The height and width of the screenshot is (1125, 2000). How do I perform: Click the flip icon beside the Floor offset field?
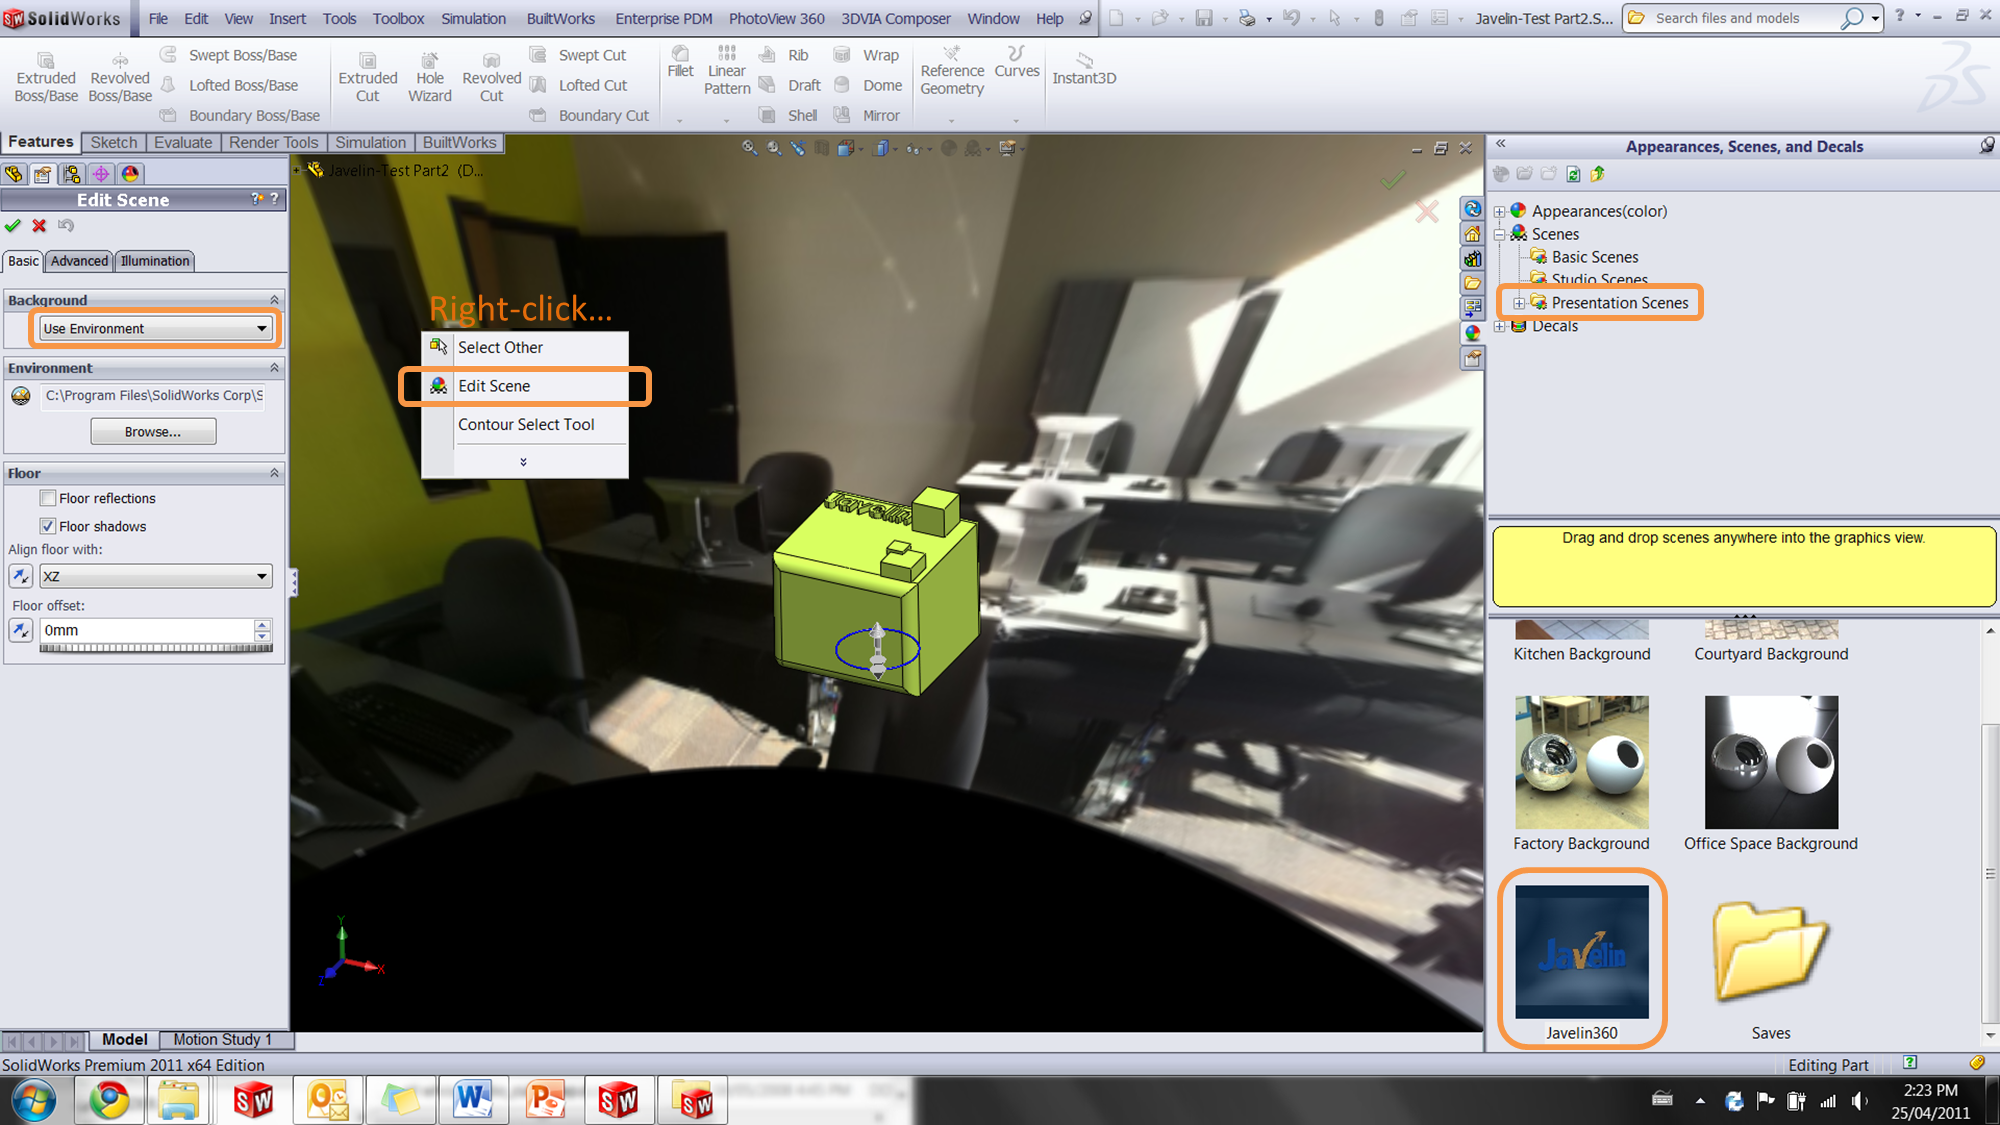[20, 630]
